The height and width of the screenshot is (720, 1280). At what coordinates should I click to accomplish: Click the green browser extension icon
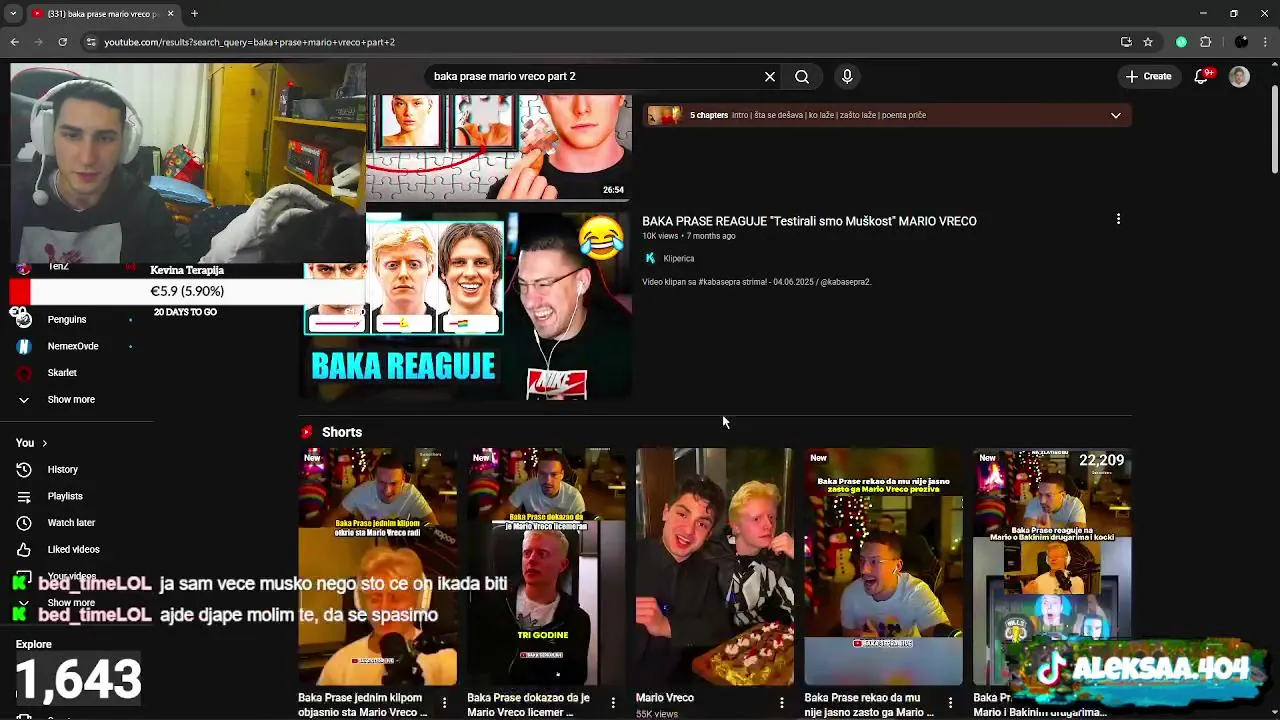pyautogui.click(x=1181, y=42)
